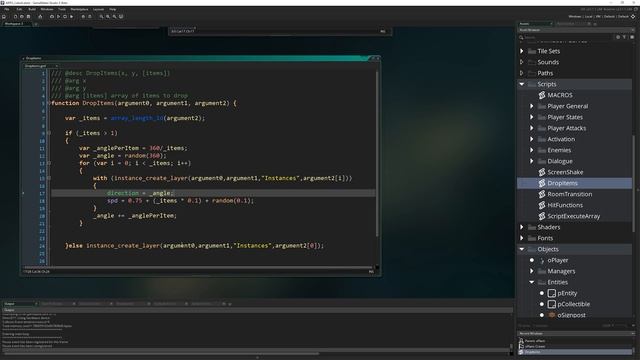
Task: Click the output panel horizontal scrollbar
Action: pyautogui.click(x=160, y=354)
